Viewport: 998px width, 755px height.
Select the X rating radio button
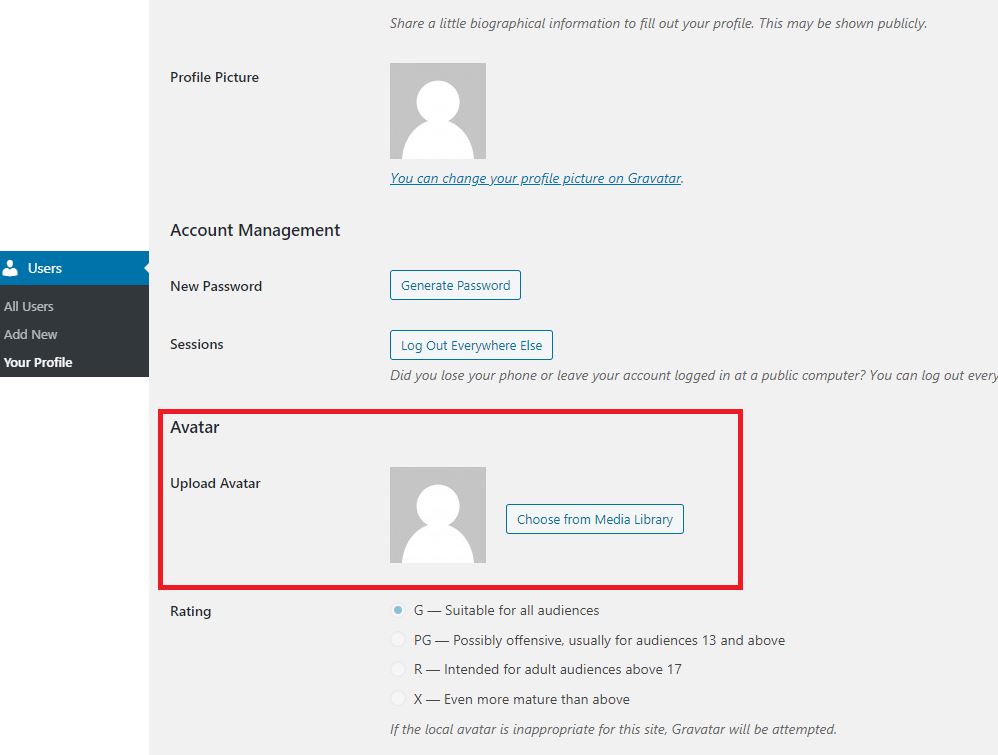[x=399, y=699]
